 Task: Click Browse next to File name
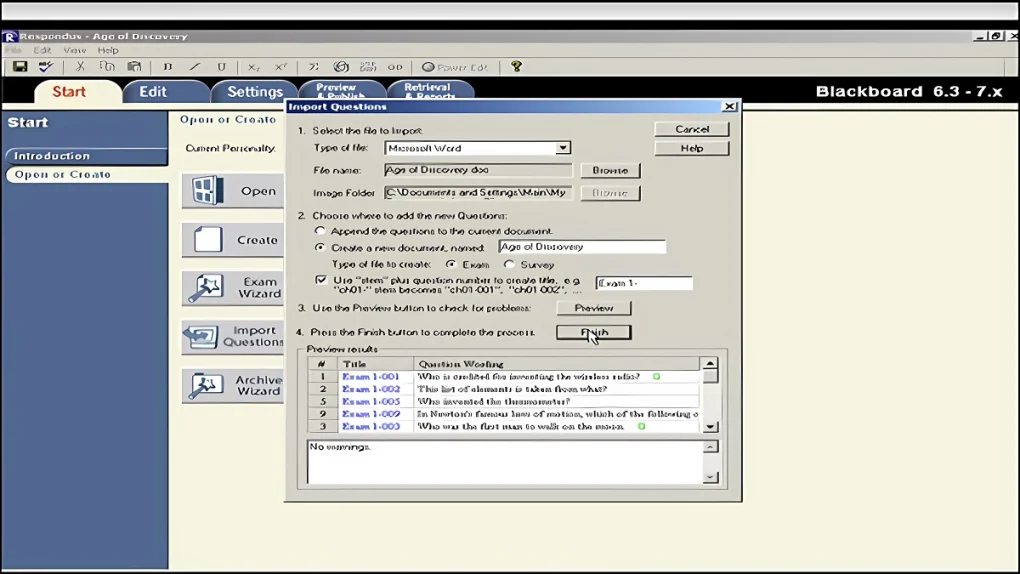[609, 170]
